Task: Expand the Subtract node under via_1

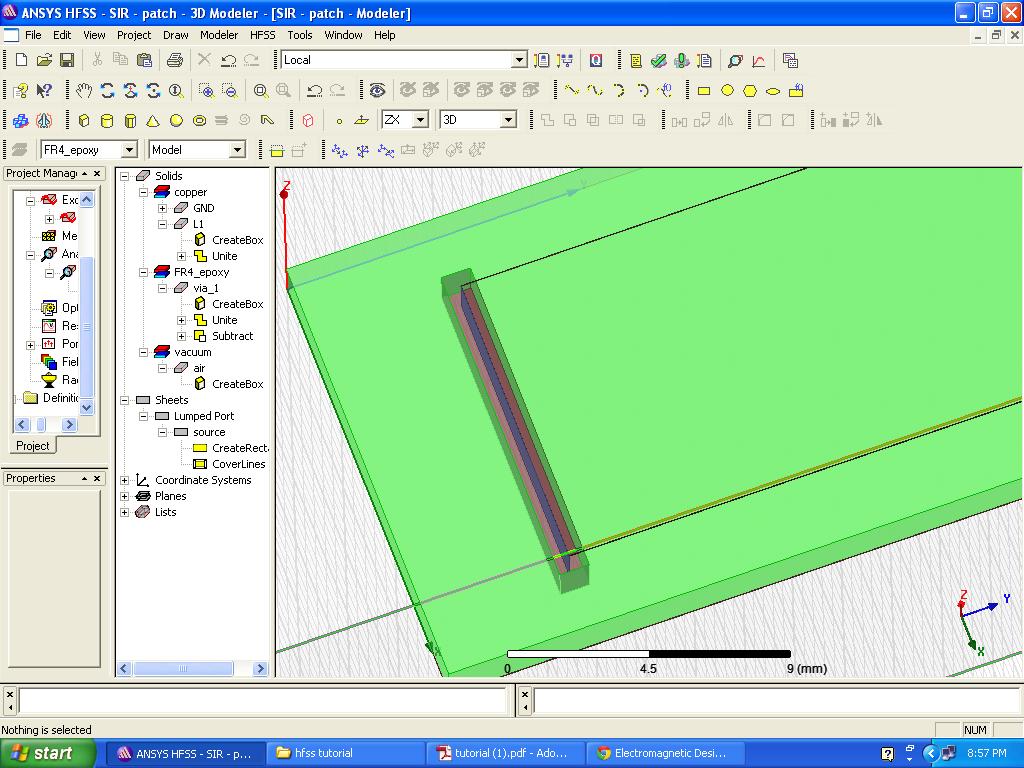Action: pyautogui.click(x=182, y=336)
